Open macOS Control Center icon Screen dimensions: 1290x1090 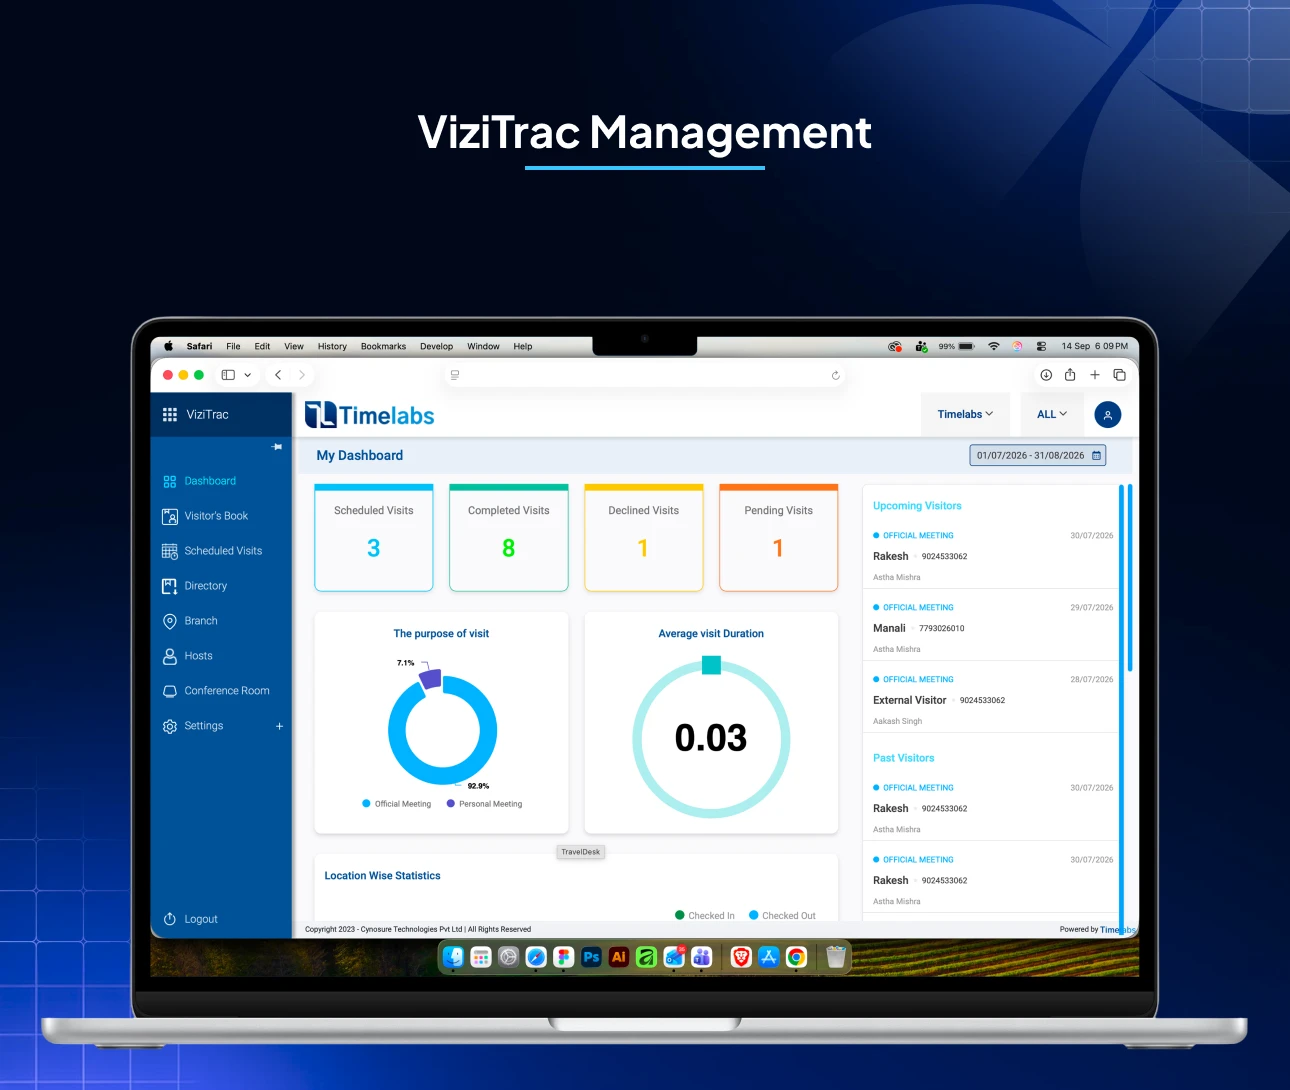point(1041,347)
